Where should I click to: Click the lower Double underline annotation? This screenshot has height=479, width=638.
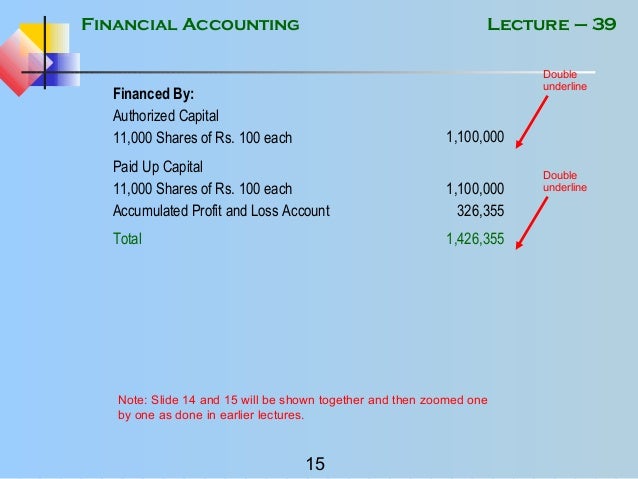coord(564,181)
